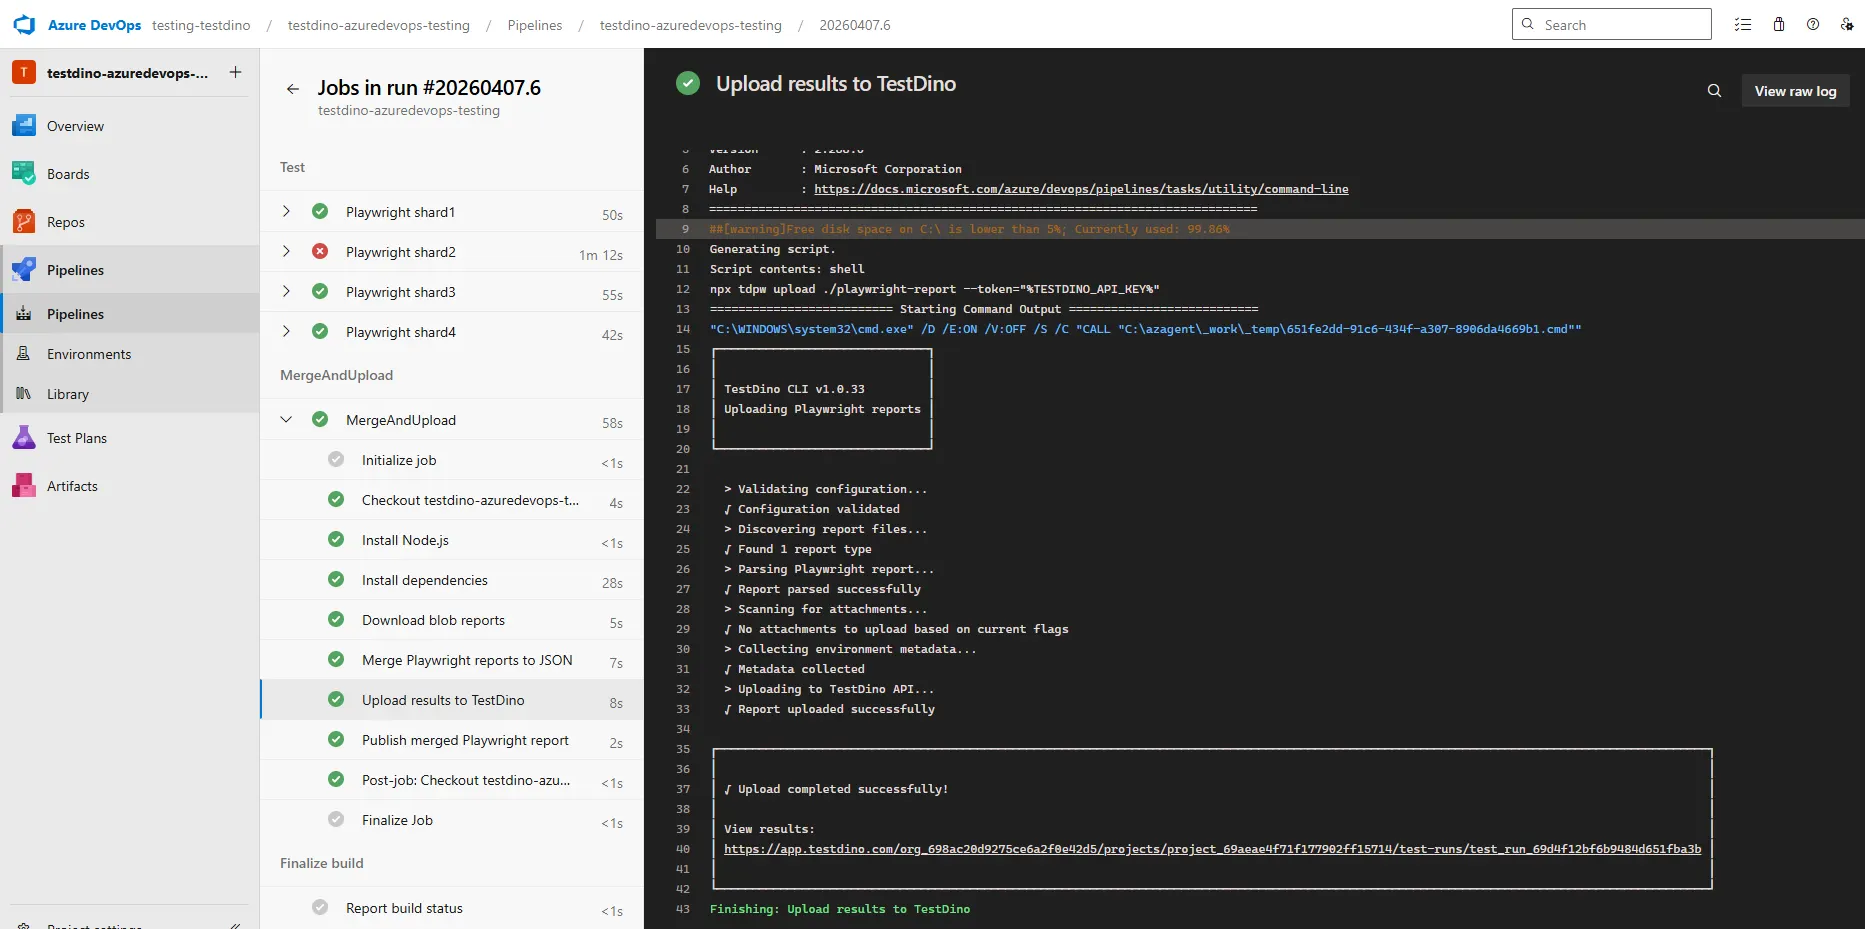Viewport: 1865px width, 929px height.
Task: Select the Test Plans icon
Action: click(x=23, y=437)
